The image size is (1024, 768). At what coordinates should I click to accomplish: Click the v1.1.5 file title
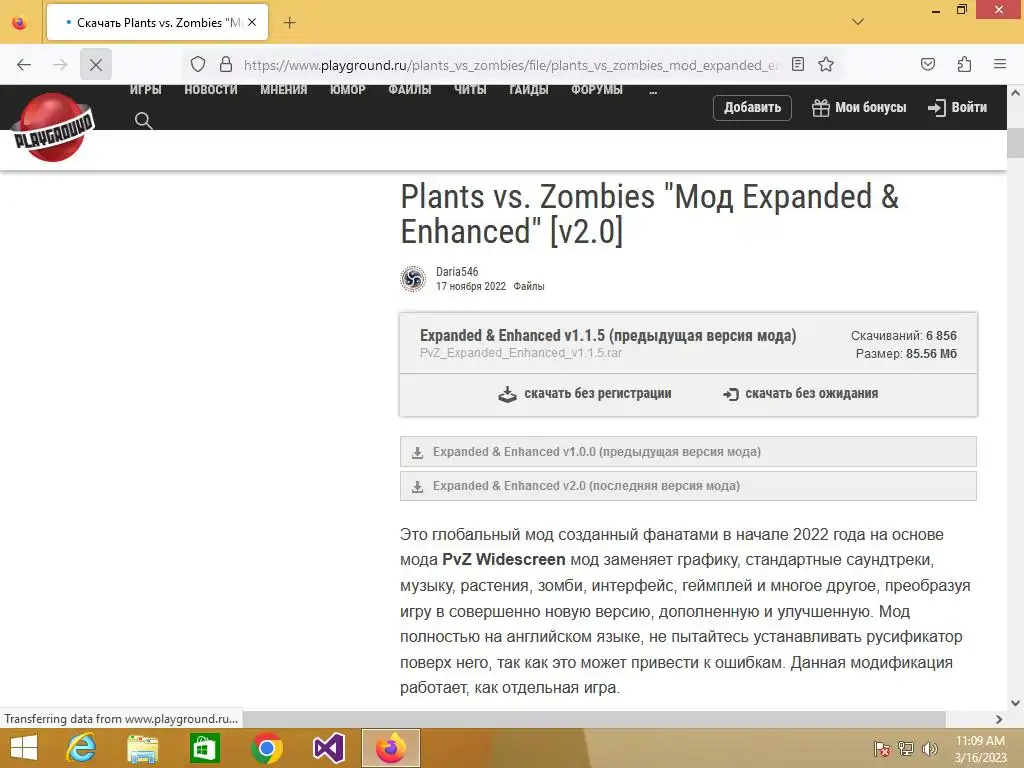coord(607,336)
